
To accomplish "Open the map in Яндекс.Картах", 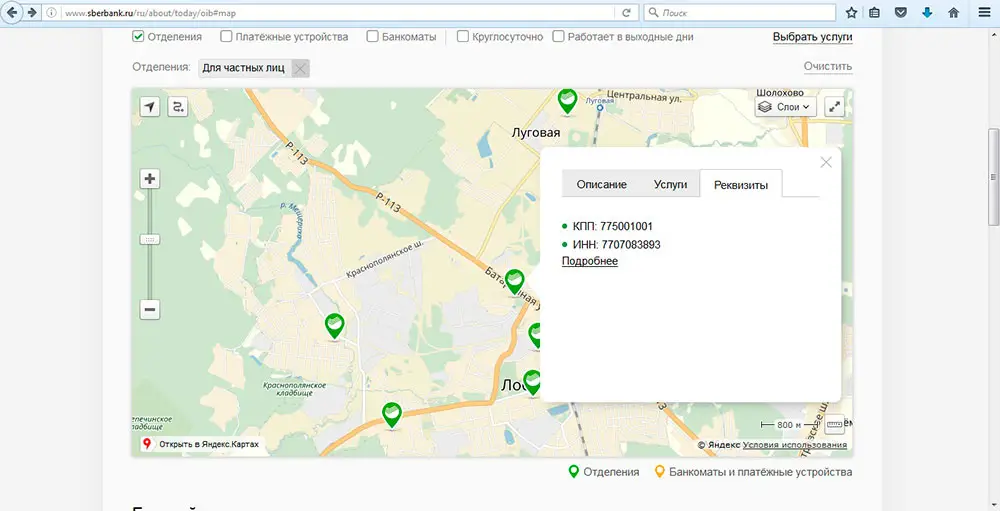I will (209, 444).
